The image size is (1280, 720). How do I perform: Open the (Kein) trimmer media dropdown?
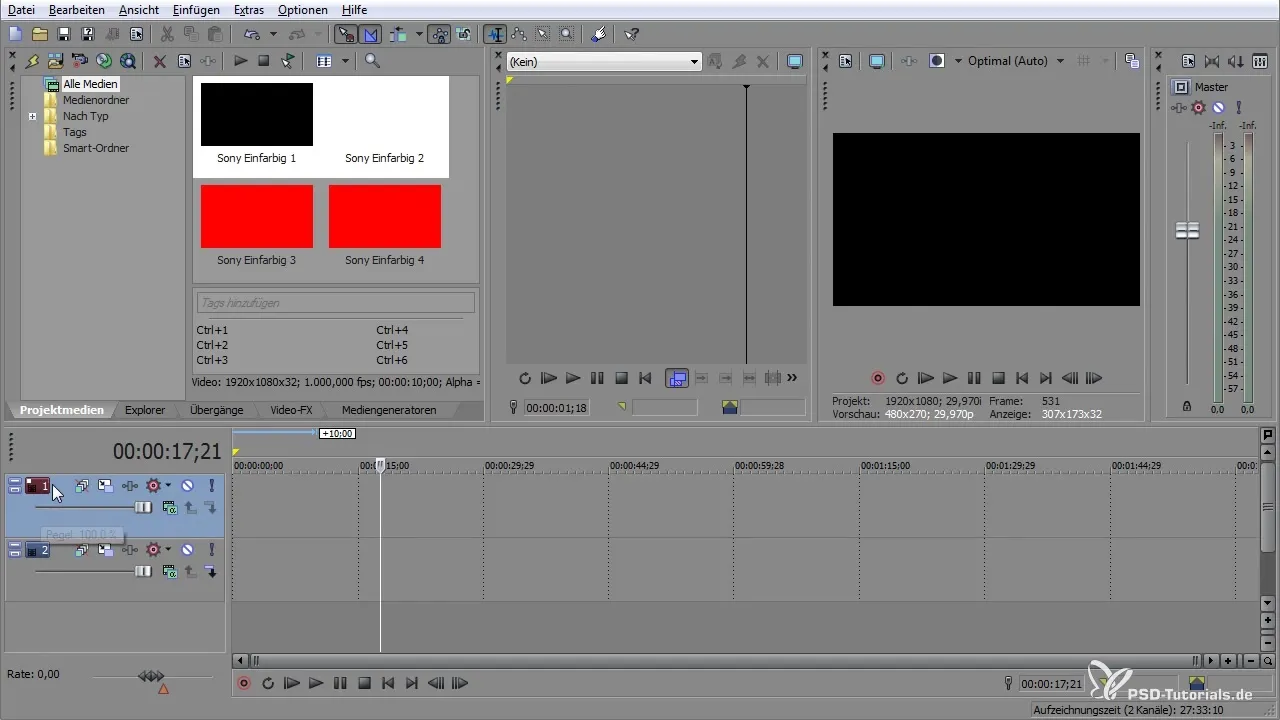[603, 61]
